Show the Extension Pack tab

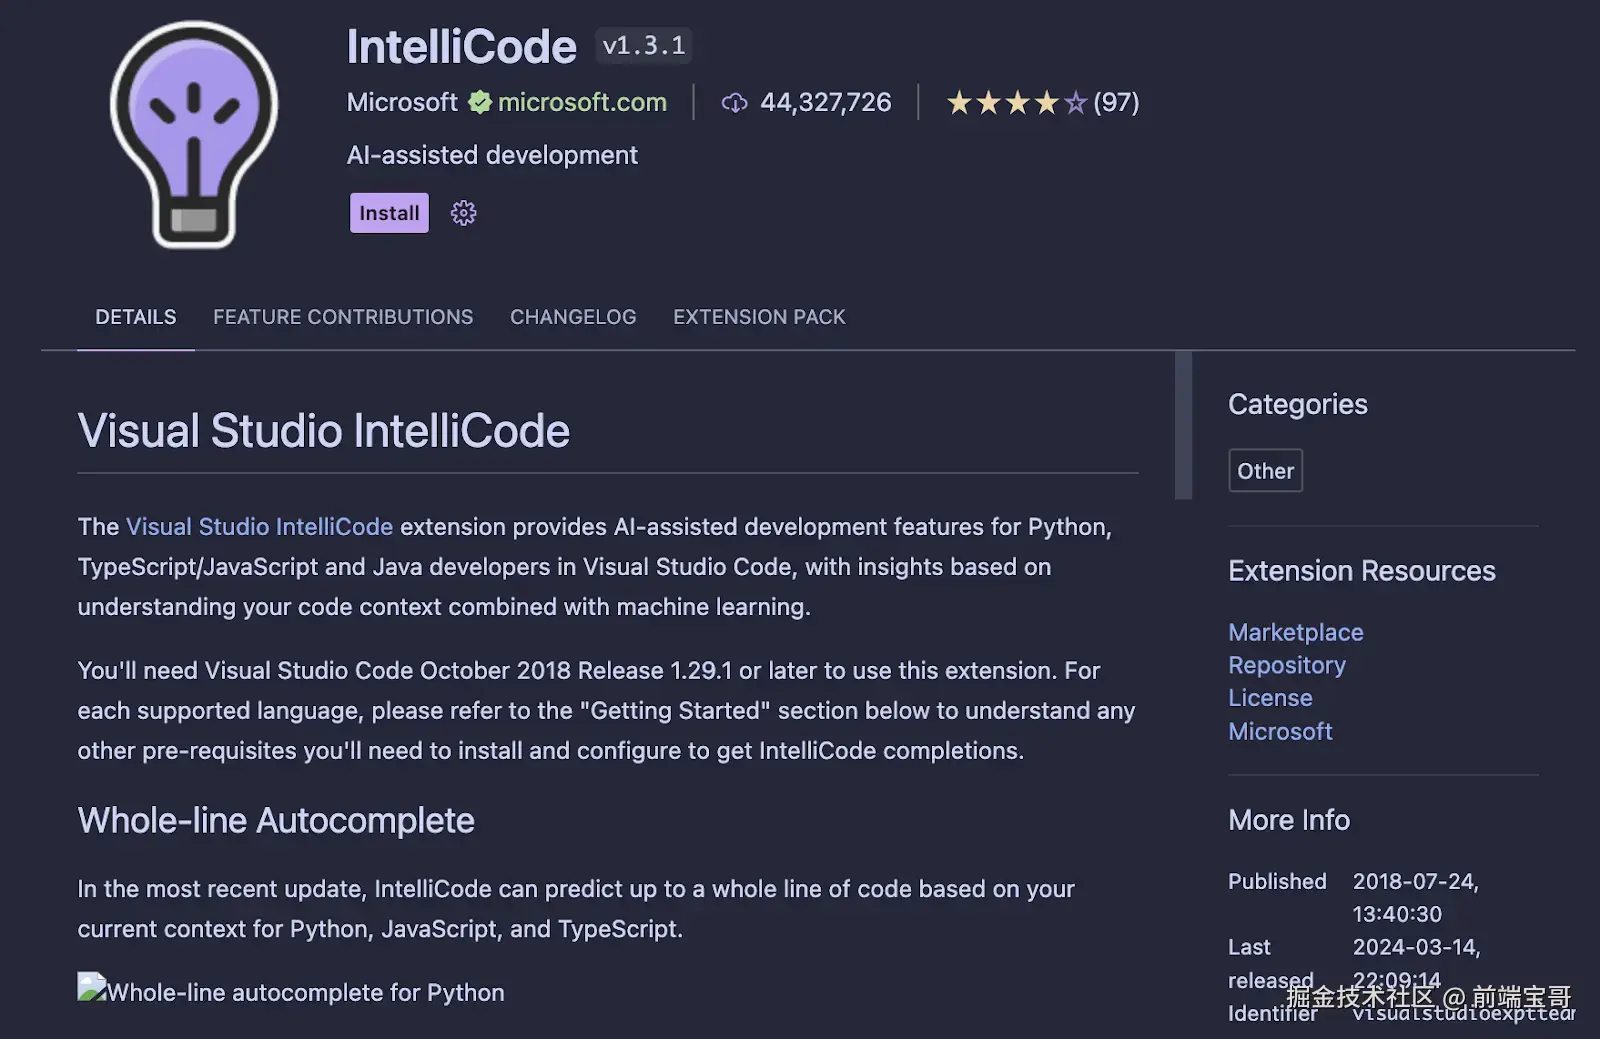(x=759, y=317)
